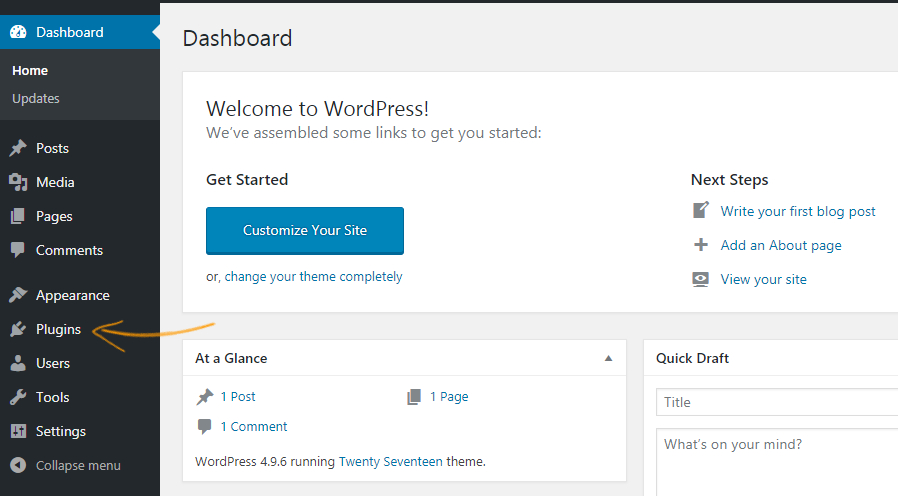Click the Quick Draft Title input field

point(776,402)
